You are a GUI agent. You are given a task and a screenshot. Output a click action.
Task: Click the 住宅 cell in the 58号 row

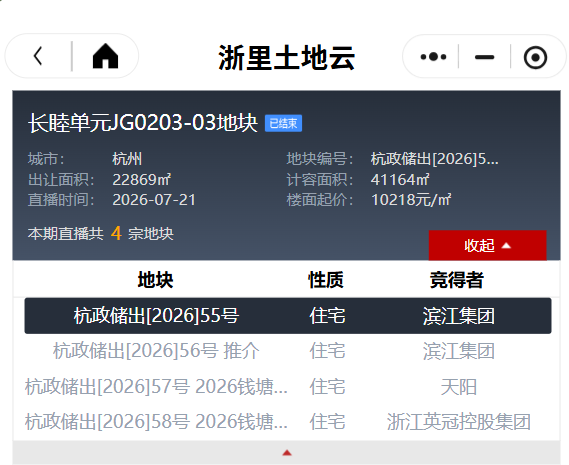(x=327, y=421)
